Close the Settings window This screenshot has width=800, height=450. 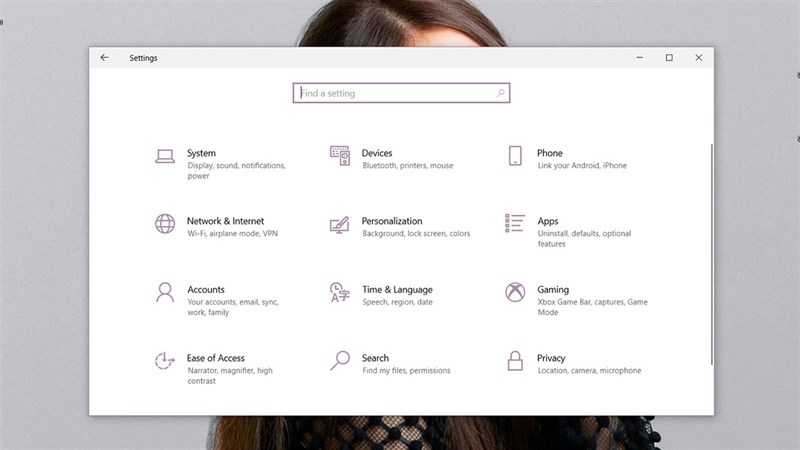click(x=698, y=58)
